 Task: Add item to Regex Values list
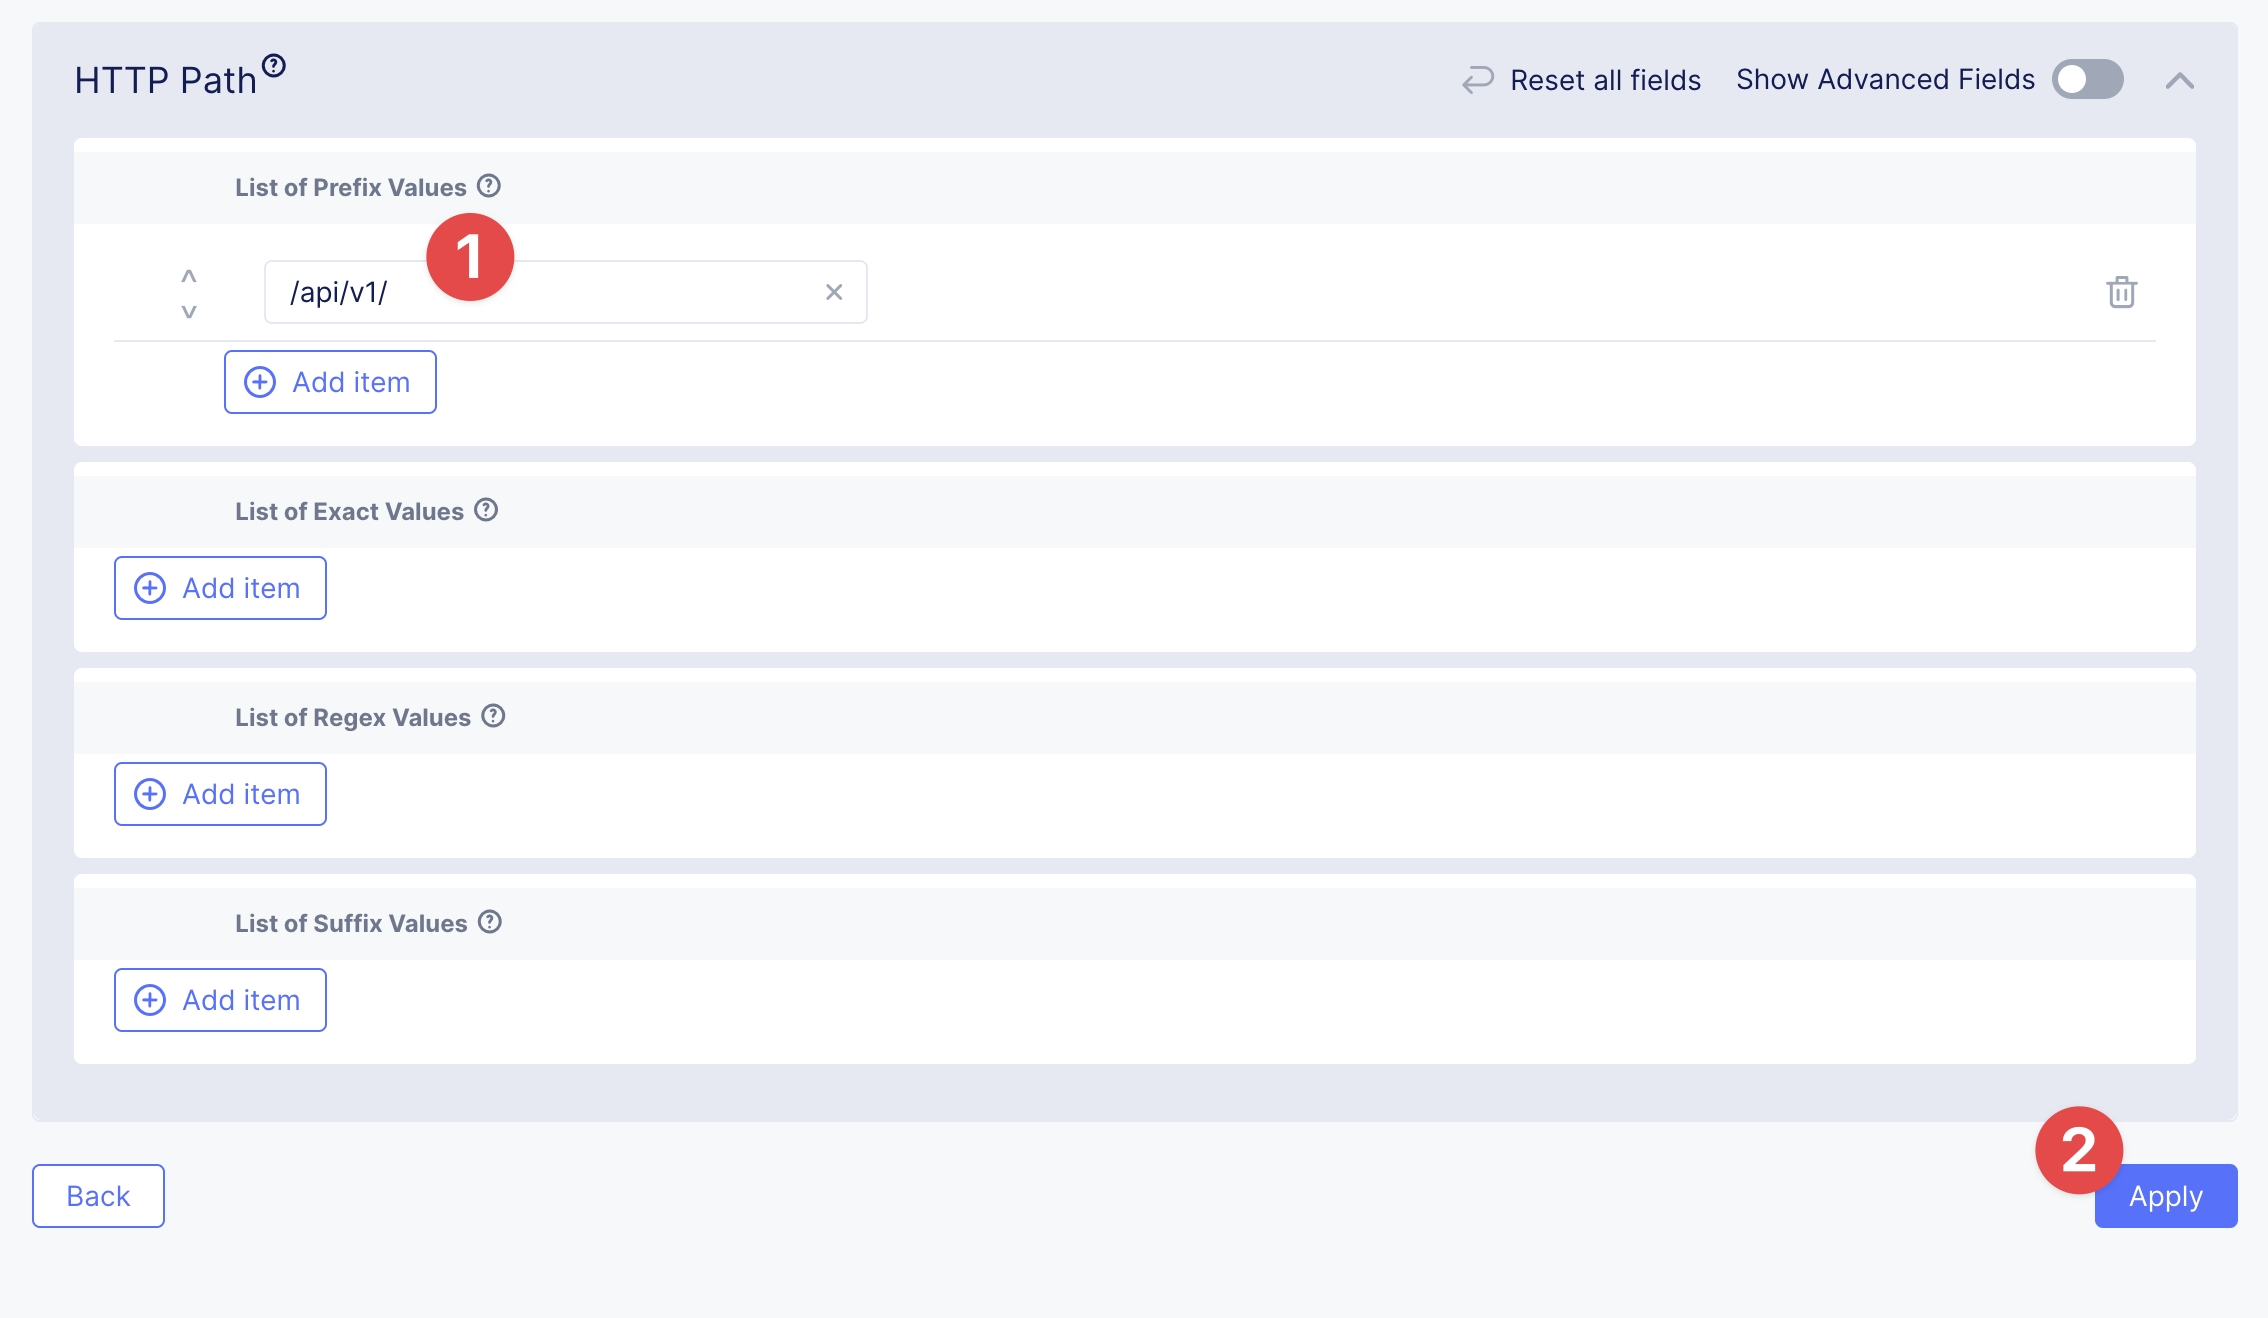click(220, 794)
